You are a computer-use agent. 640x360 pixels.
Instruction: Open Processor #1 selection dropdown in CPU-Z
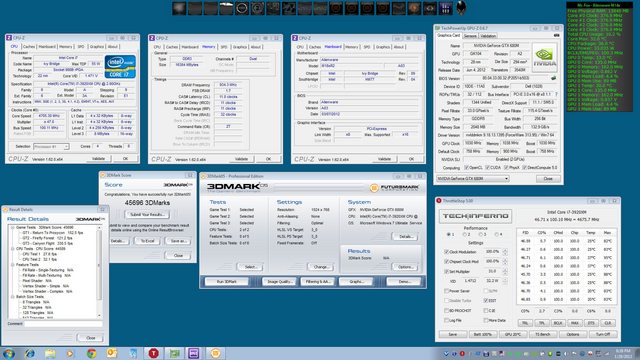[51, 147]
